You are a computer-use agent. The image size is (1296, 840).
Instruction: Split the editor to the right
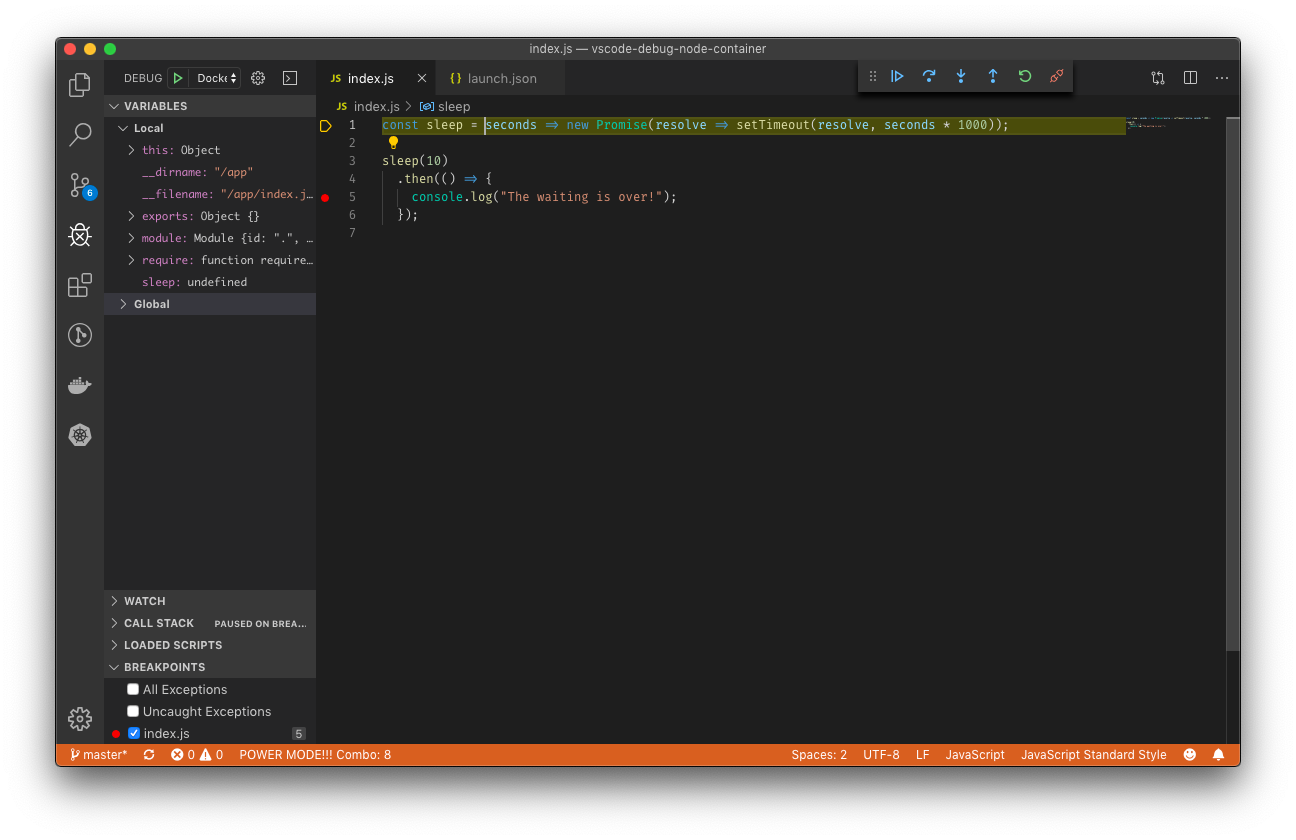tap(1190, 78)
